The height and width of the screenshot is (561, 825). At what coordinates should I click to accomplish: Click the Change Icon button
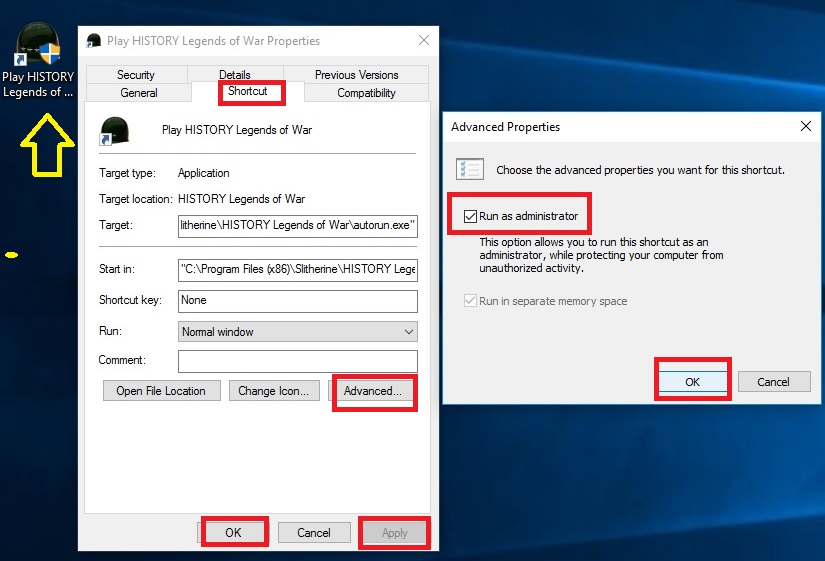click(274, 391)
